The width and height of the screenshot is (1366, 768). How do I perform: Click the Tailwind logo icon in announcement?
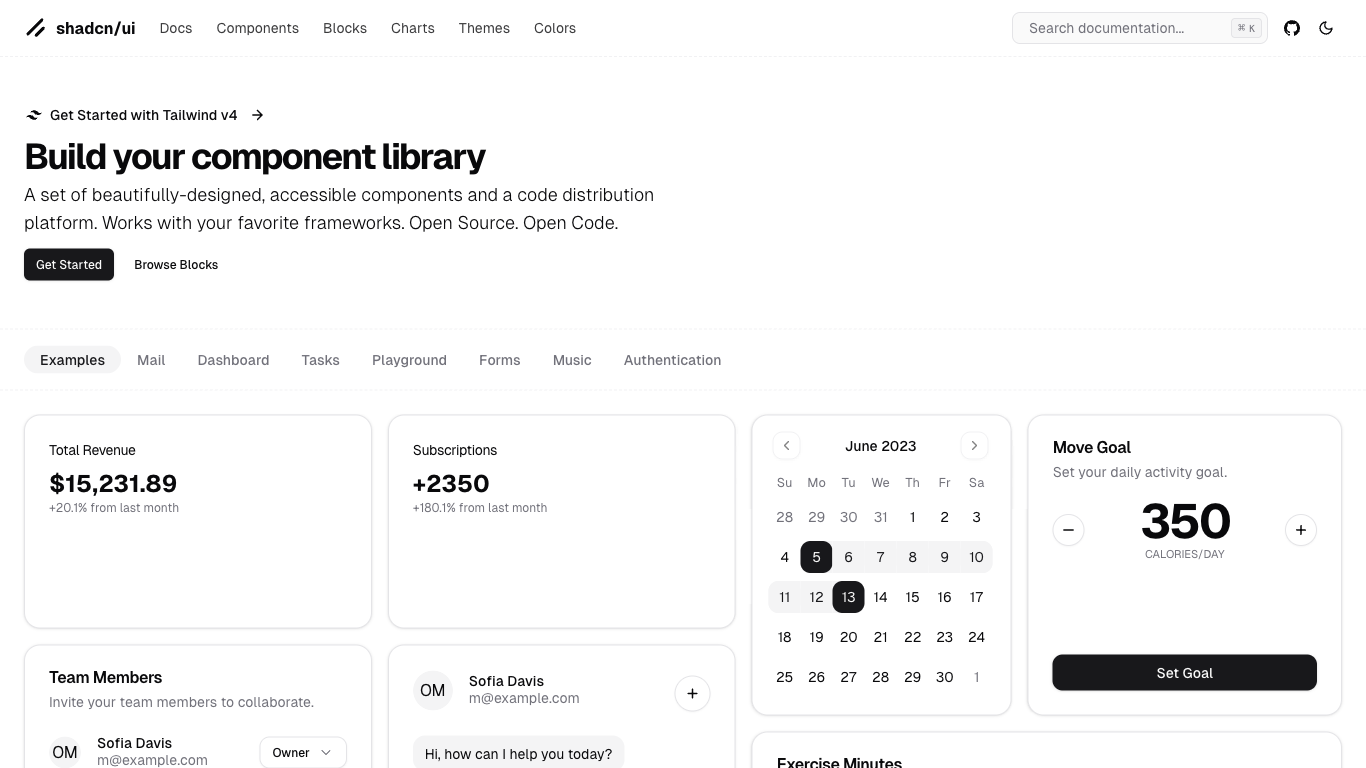(x=34, y=115)
